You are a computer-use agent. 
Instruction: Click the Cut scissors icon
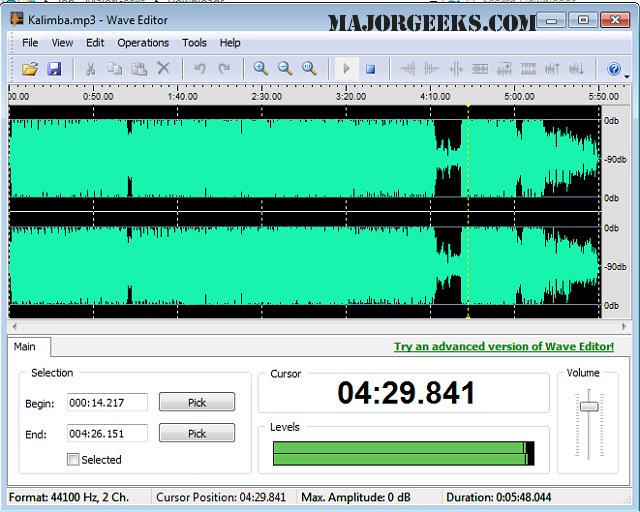pos(90,69)
